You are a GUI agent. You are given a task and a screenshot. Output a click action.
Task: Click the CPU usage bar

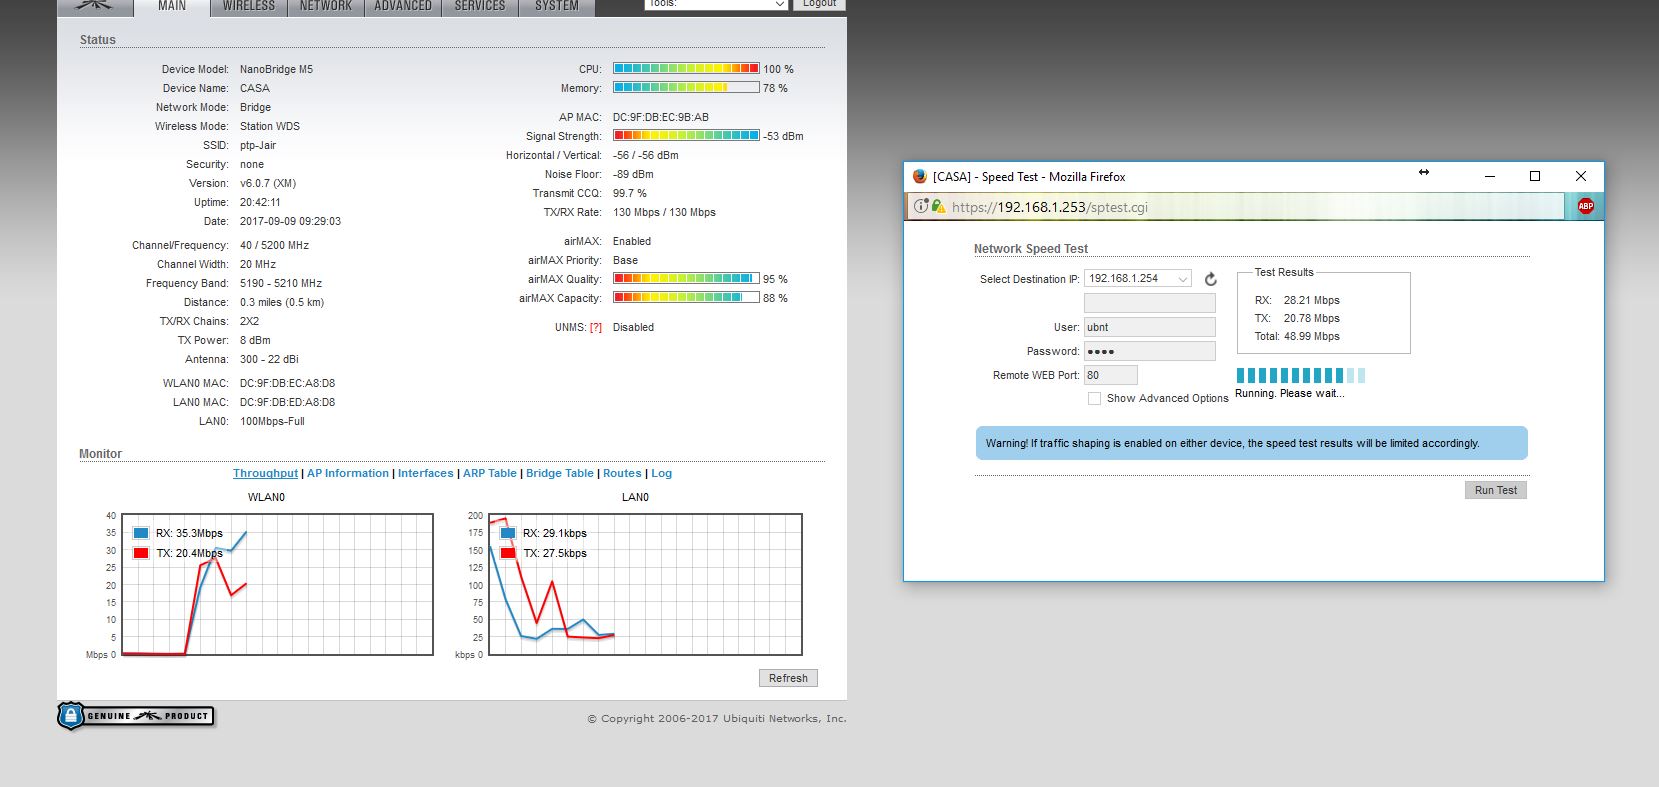click(686, 69)
